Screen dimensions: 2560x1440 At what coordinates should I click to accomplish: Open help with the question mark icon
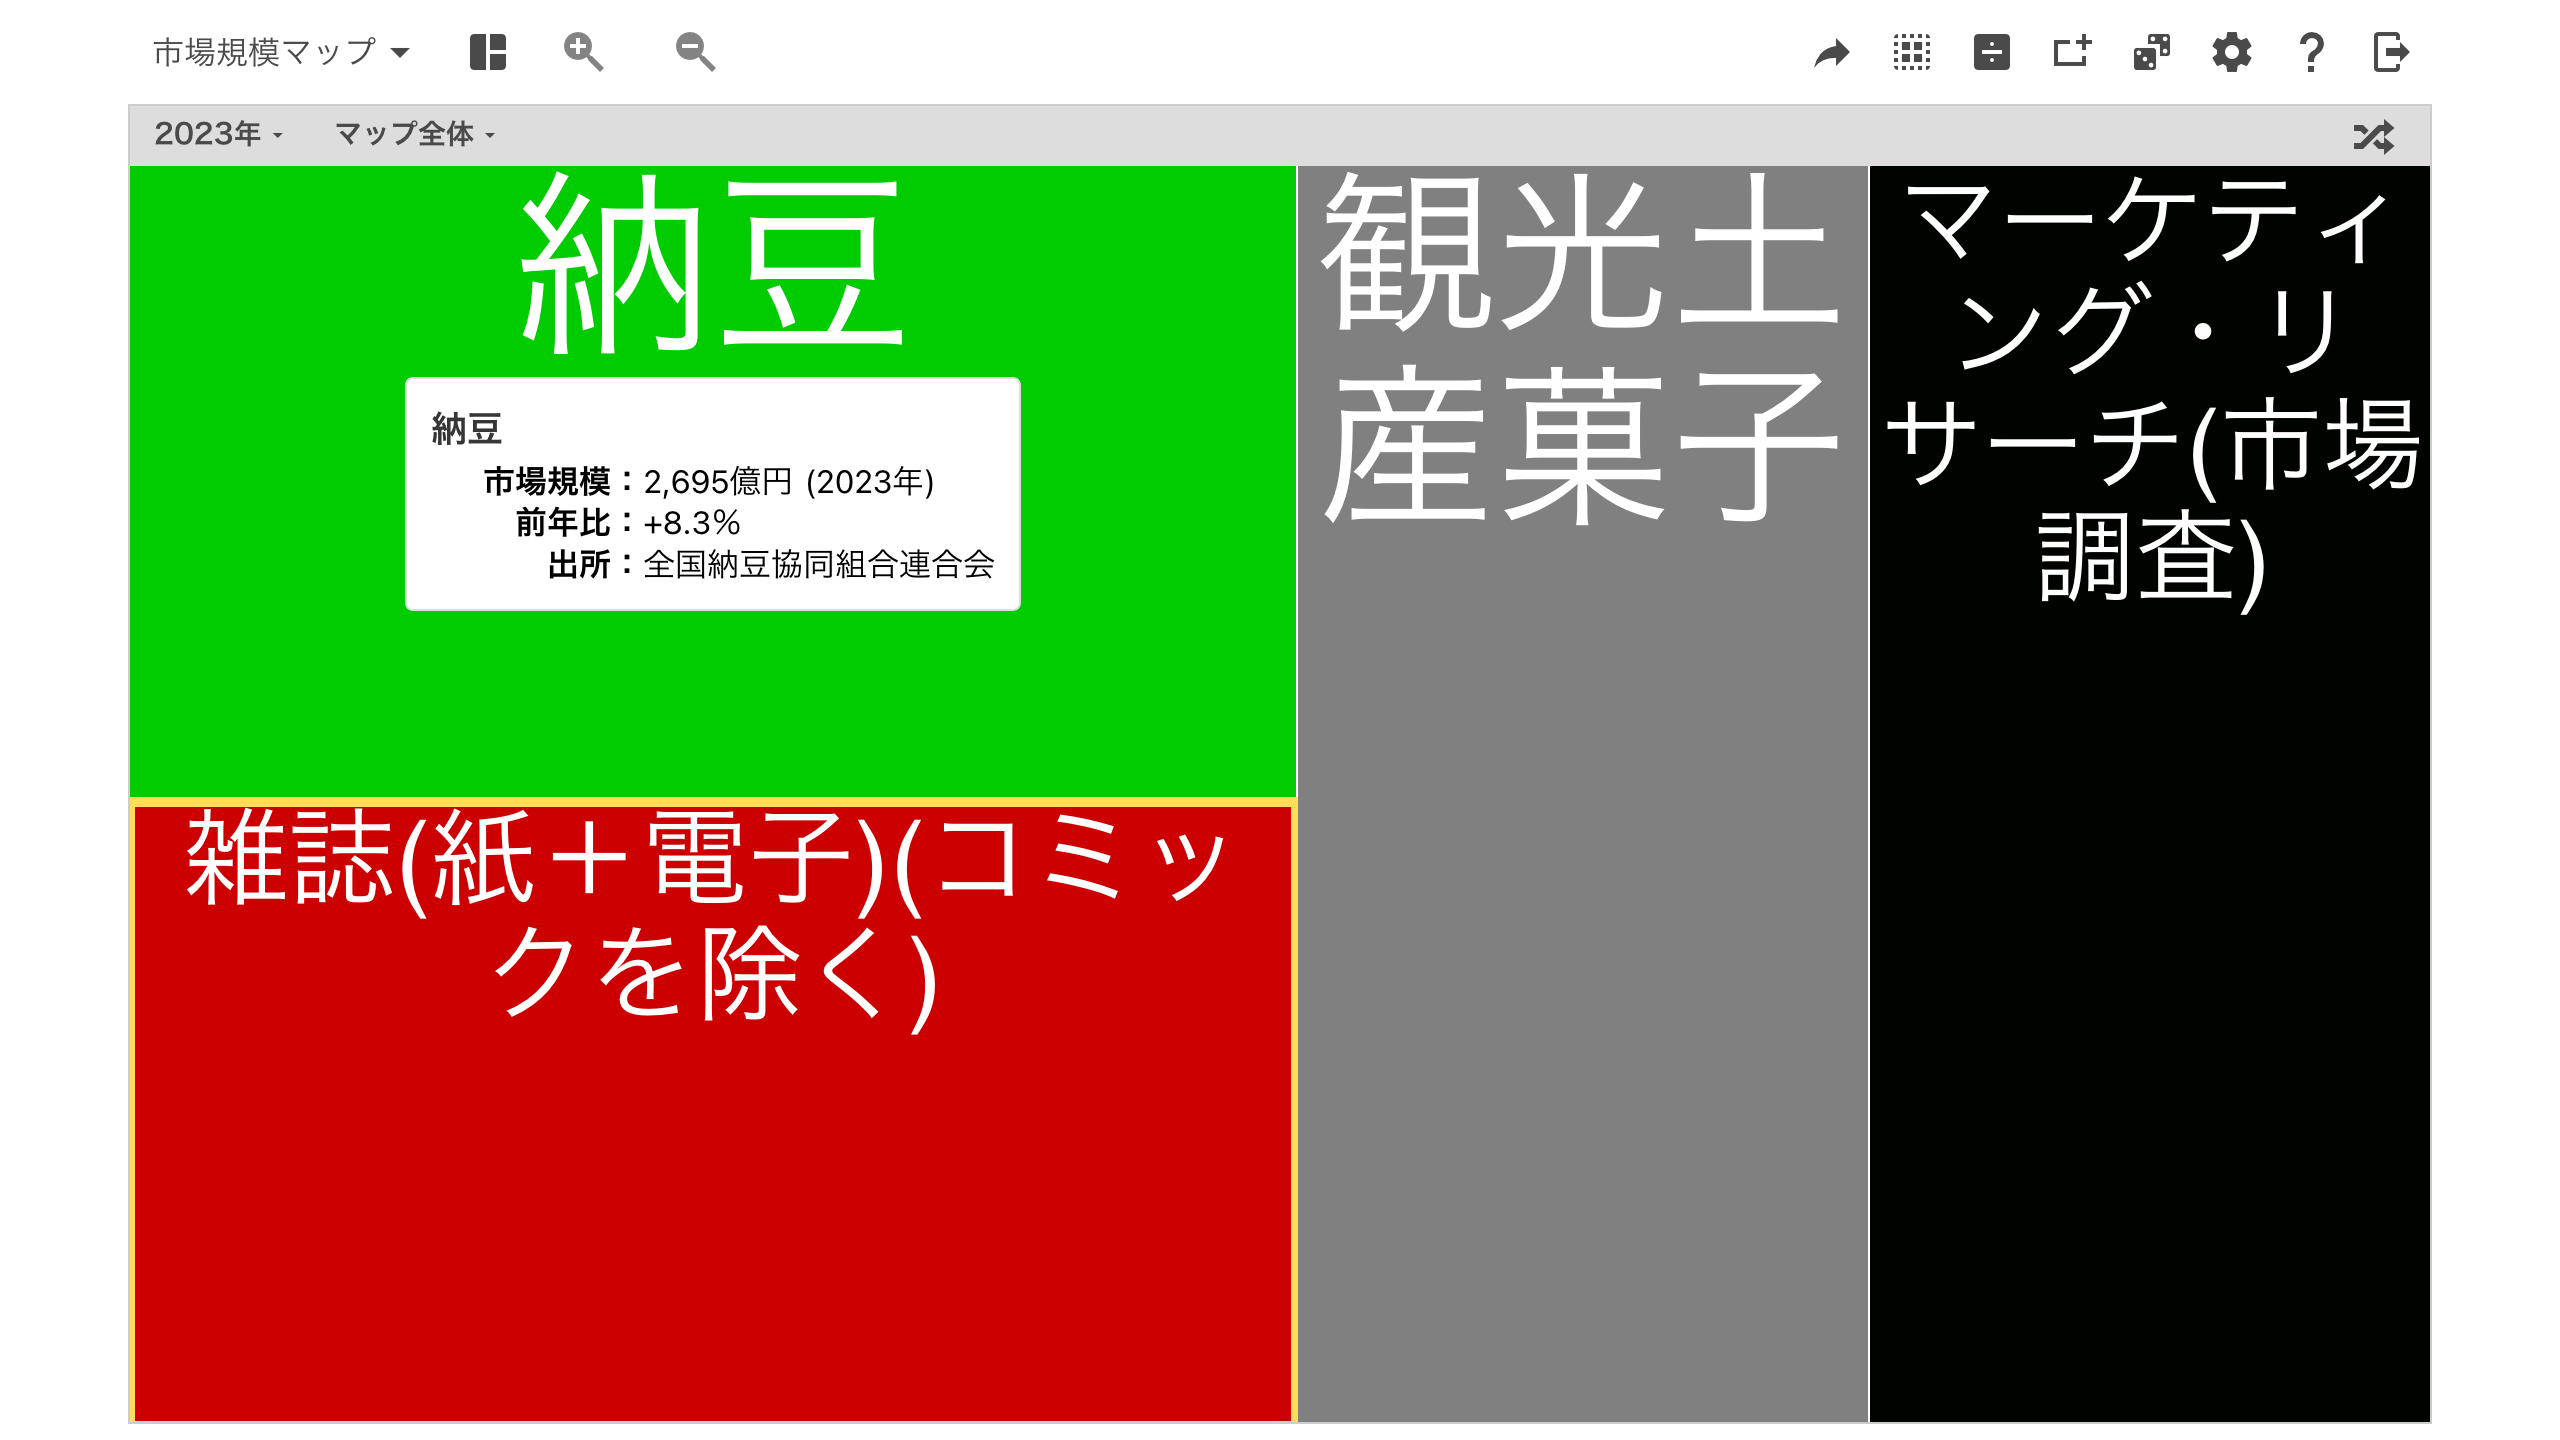click(x=2311, y=52)
